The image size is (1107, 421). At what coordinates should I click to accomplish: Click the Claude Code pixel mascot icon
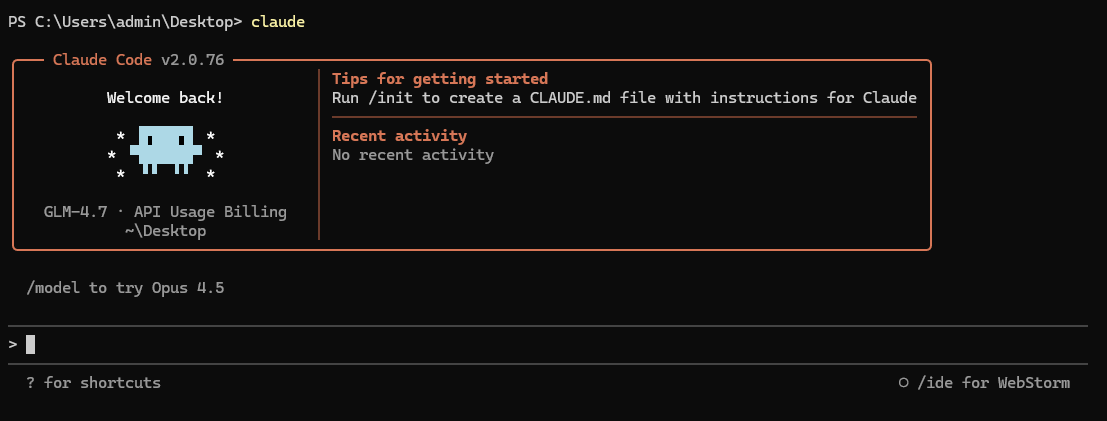(165, 150)
